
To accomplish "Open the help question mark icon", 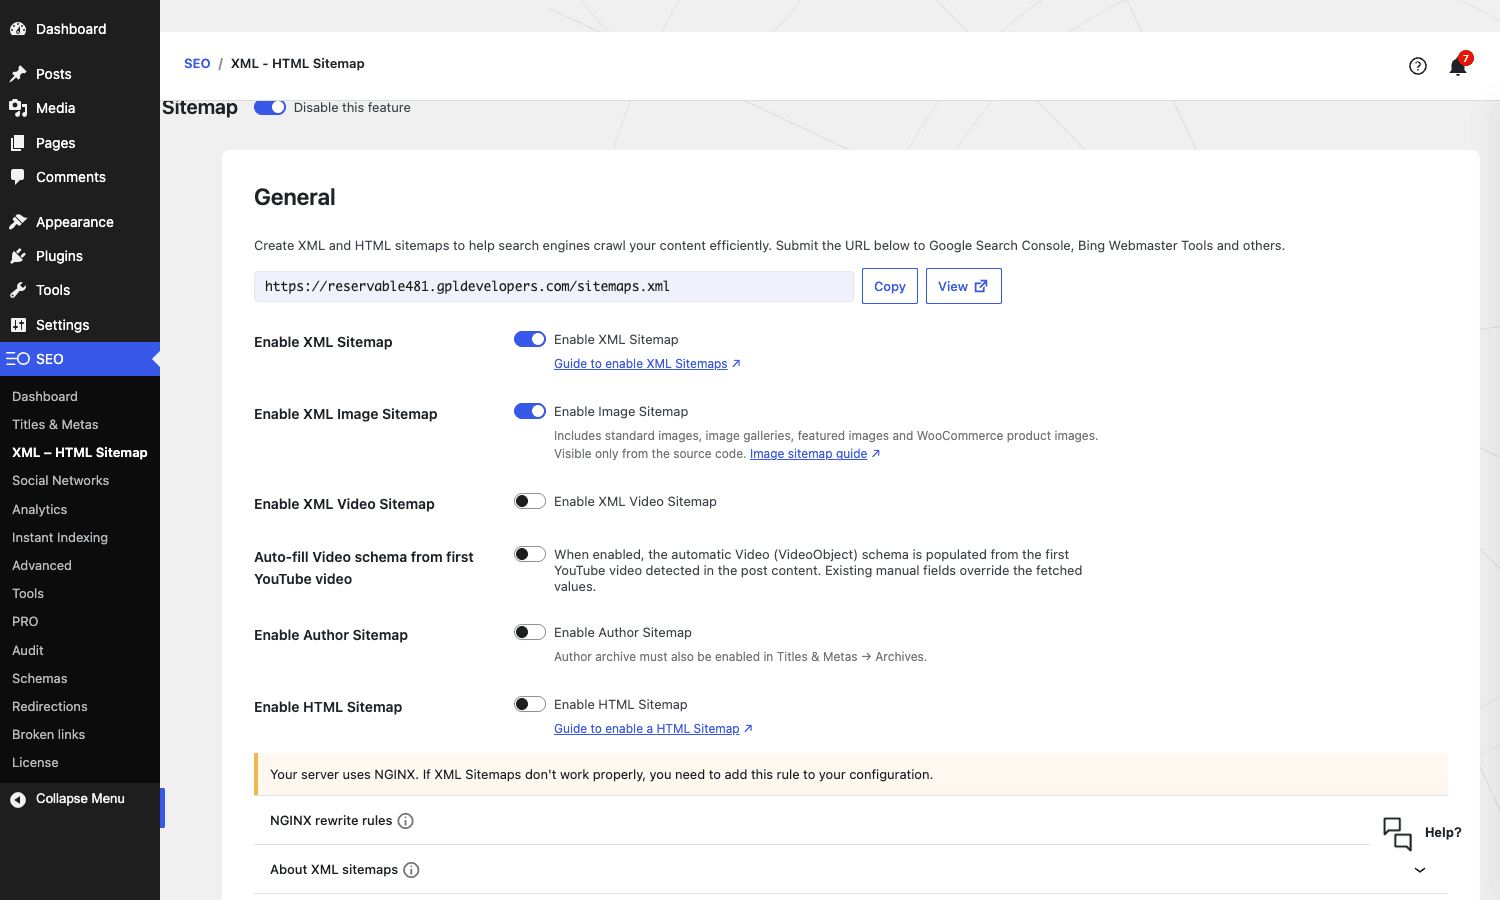I will click(x=1418, y=66).
